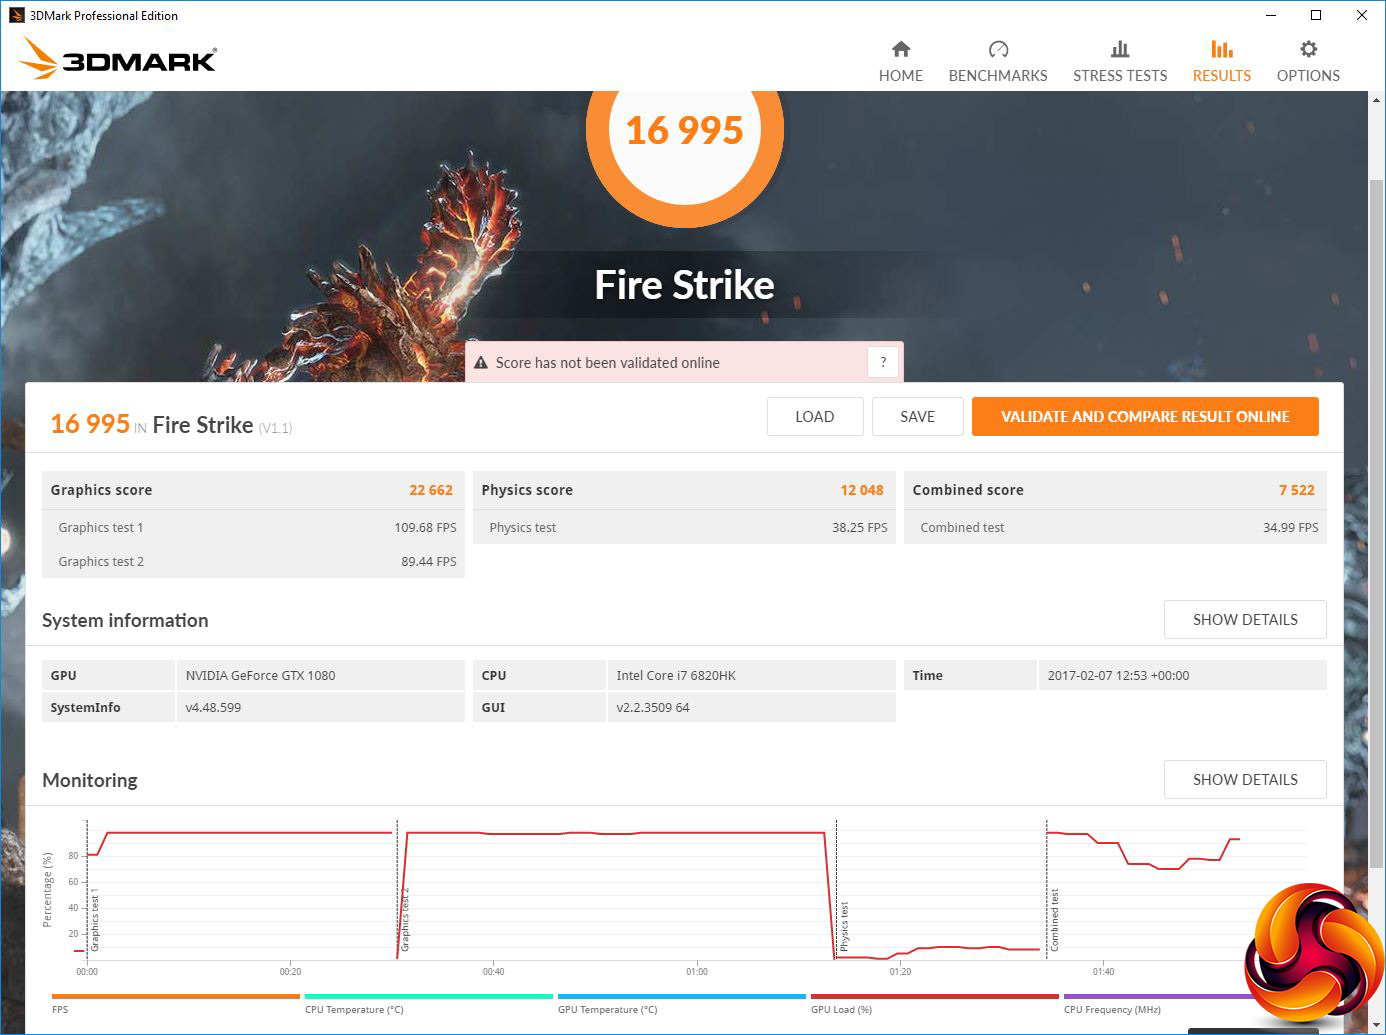This screenshot has height=1035, width=1386.
Task: Minimize the 3DMark window
Action: click(1271, 15)
